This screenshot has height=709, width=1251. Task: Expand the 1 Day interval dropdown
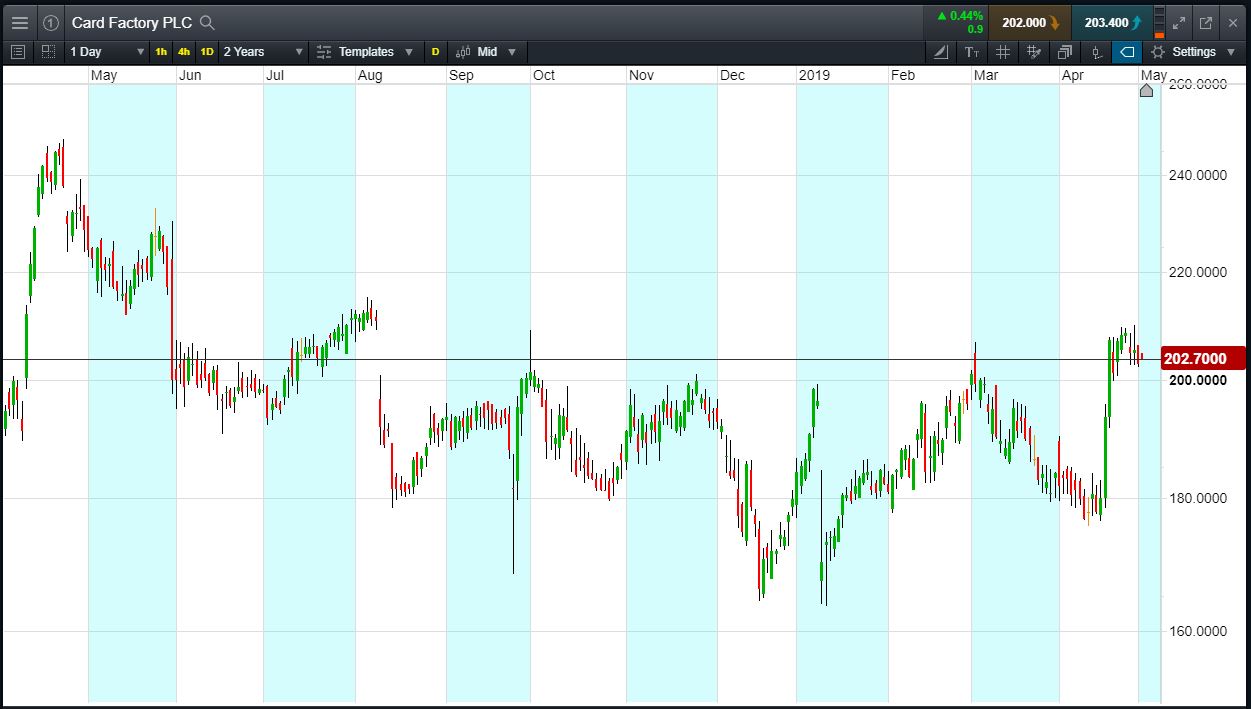coord(107,52)
